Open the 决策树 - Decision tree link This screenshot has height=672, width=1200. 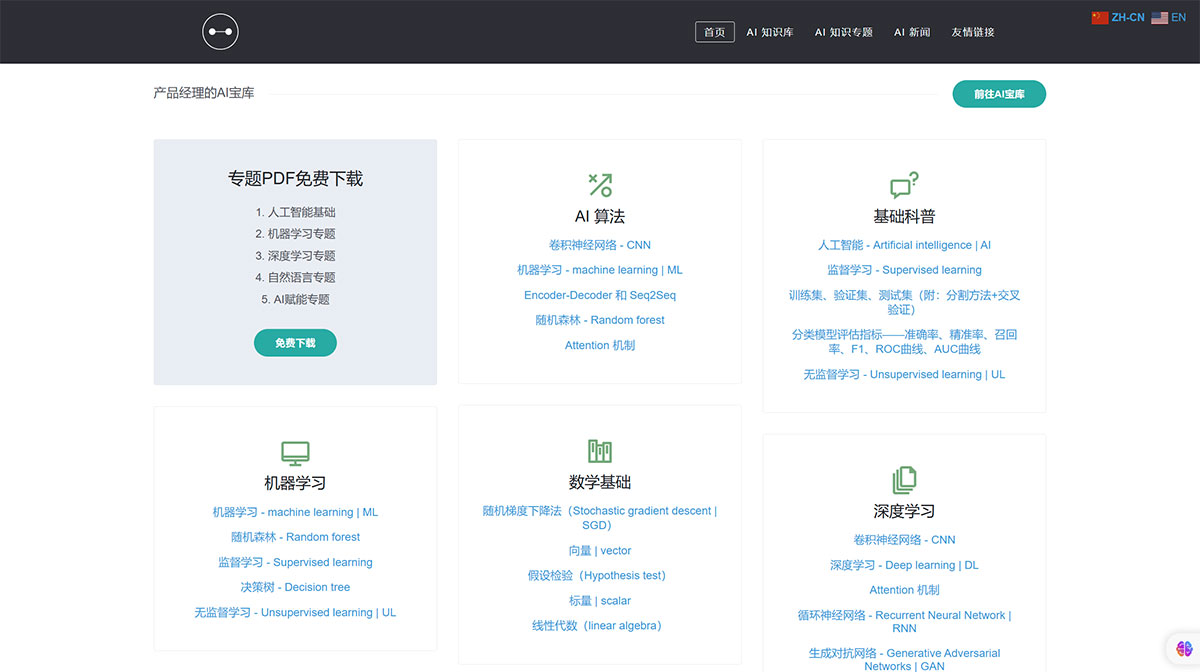295,587
